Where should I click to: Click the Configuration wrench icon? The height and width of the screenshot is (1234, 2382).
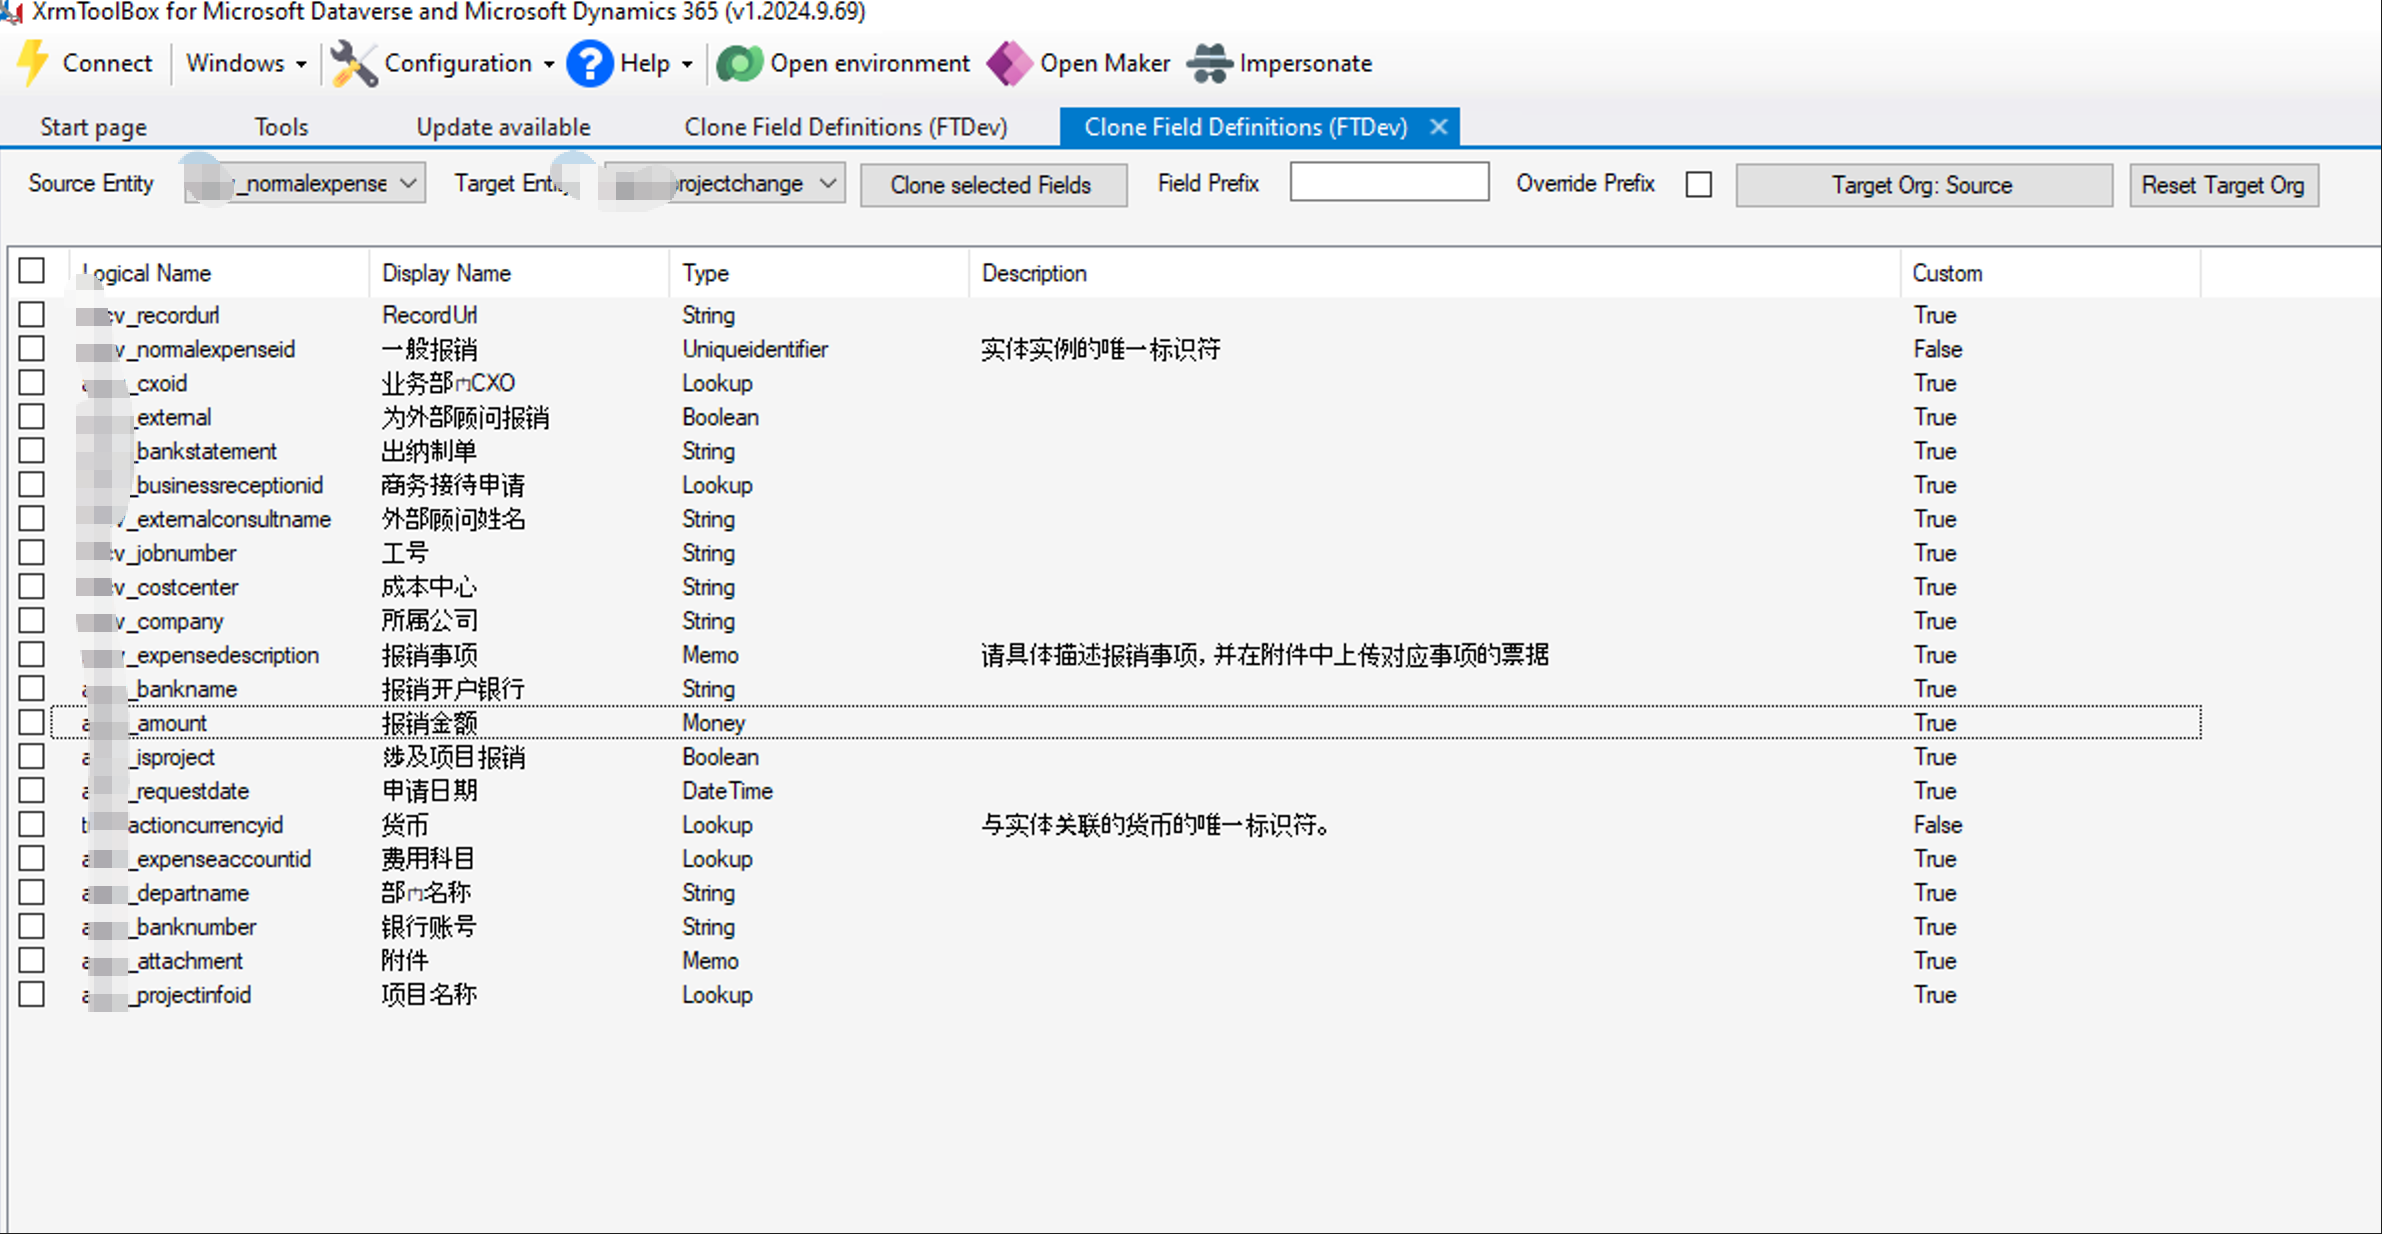353,63
